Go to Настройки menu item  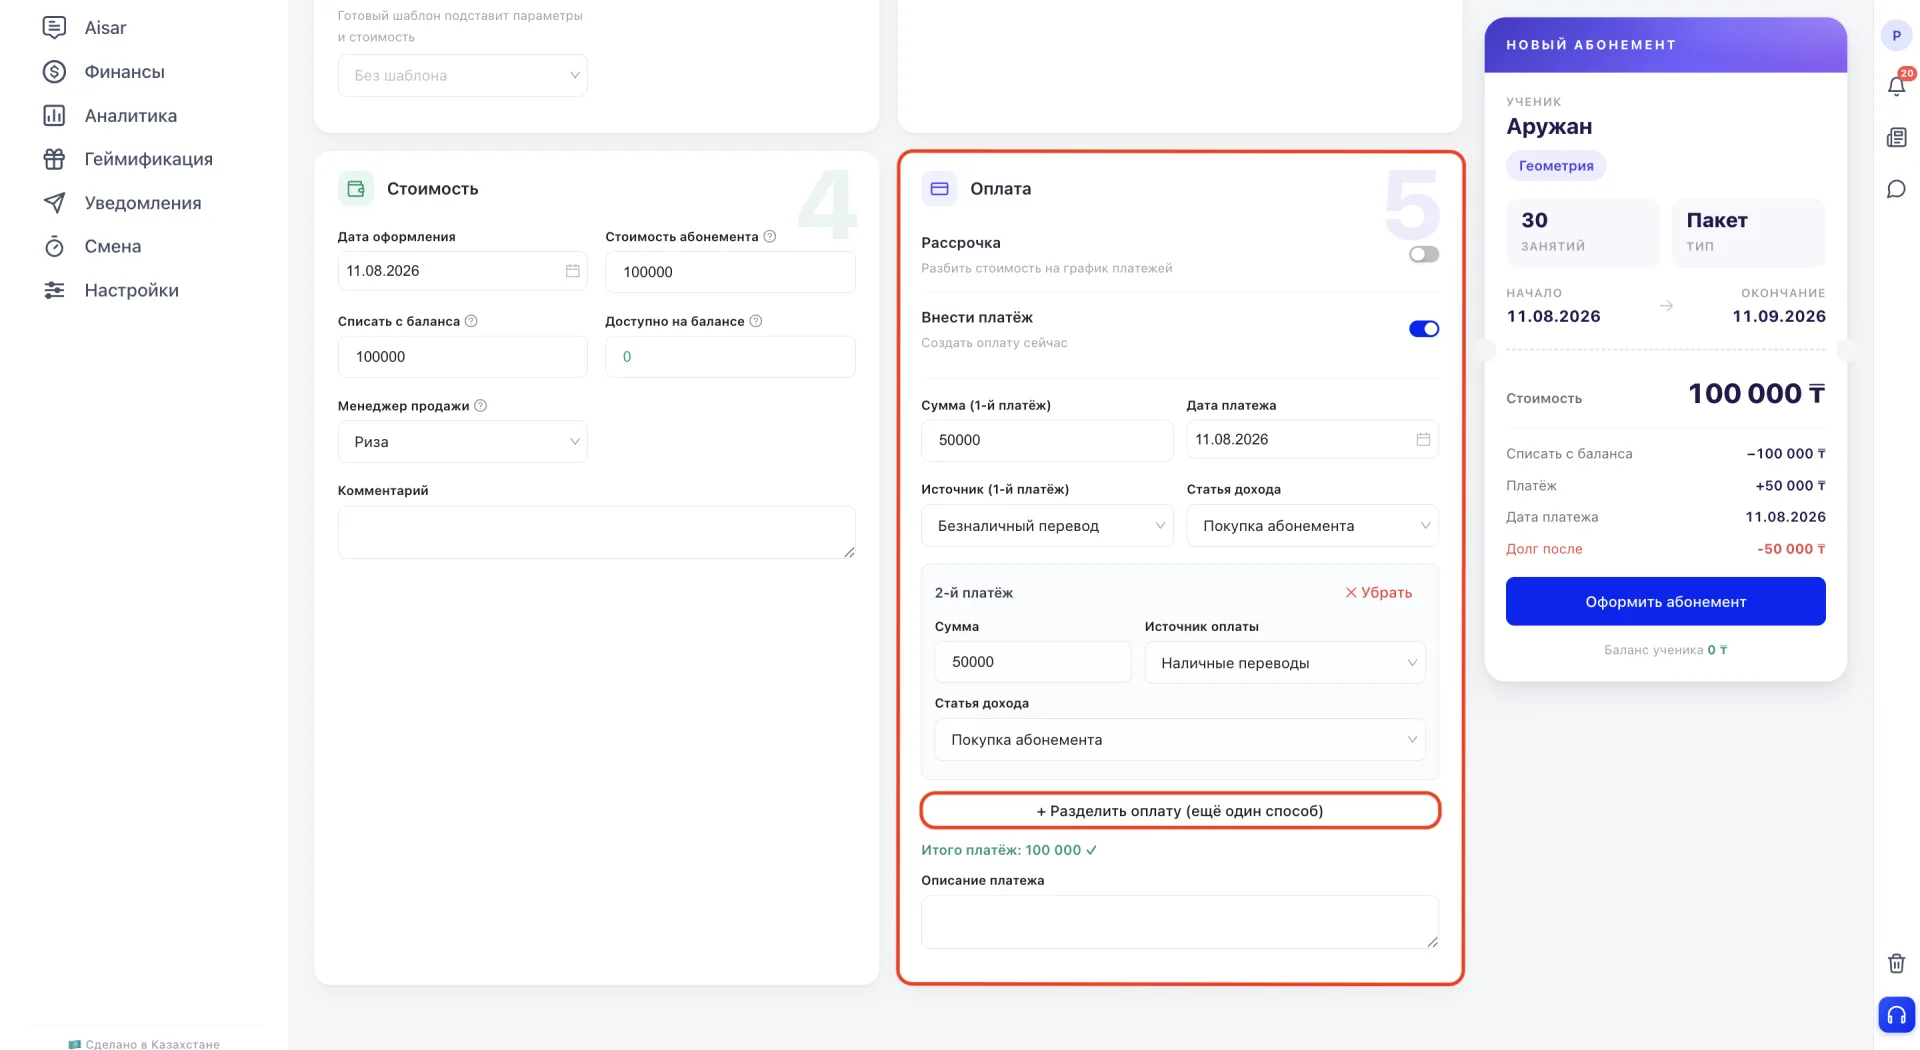point(132,290)
